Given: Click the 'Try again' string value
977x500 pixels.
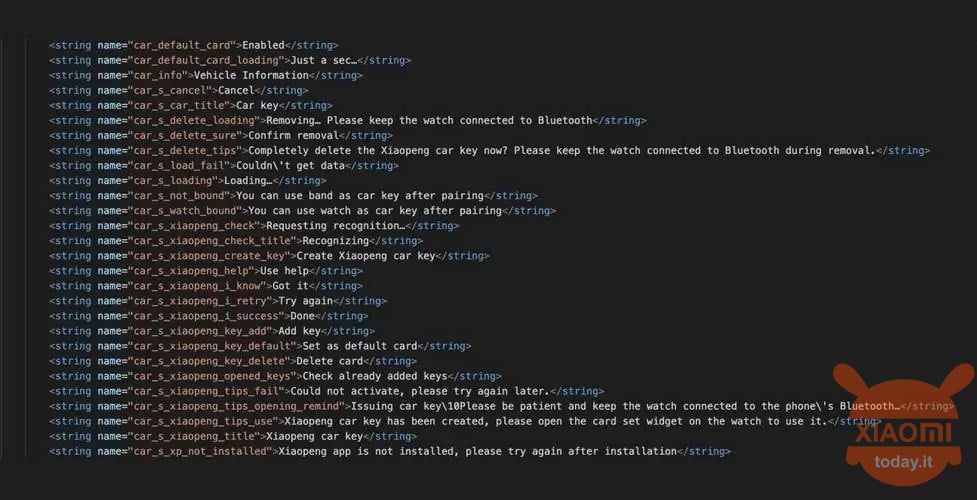Looking at the screenshot, I should (x=305, y=300).
